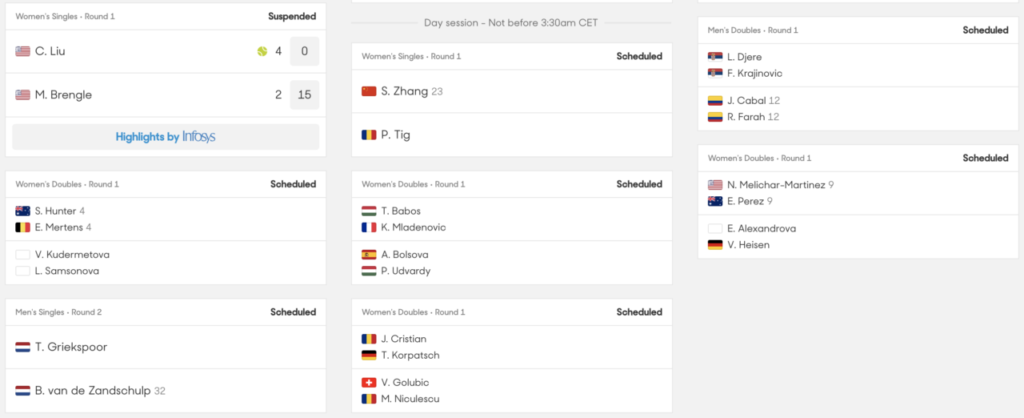Image resolution: width=1024 pixels, height=418 pixels.
Task: Open N. Melichar-Martinez player profile
Action: pyautogui.click(x=776, y=185)
